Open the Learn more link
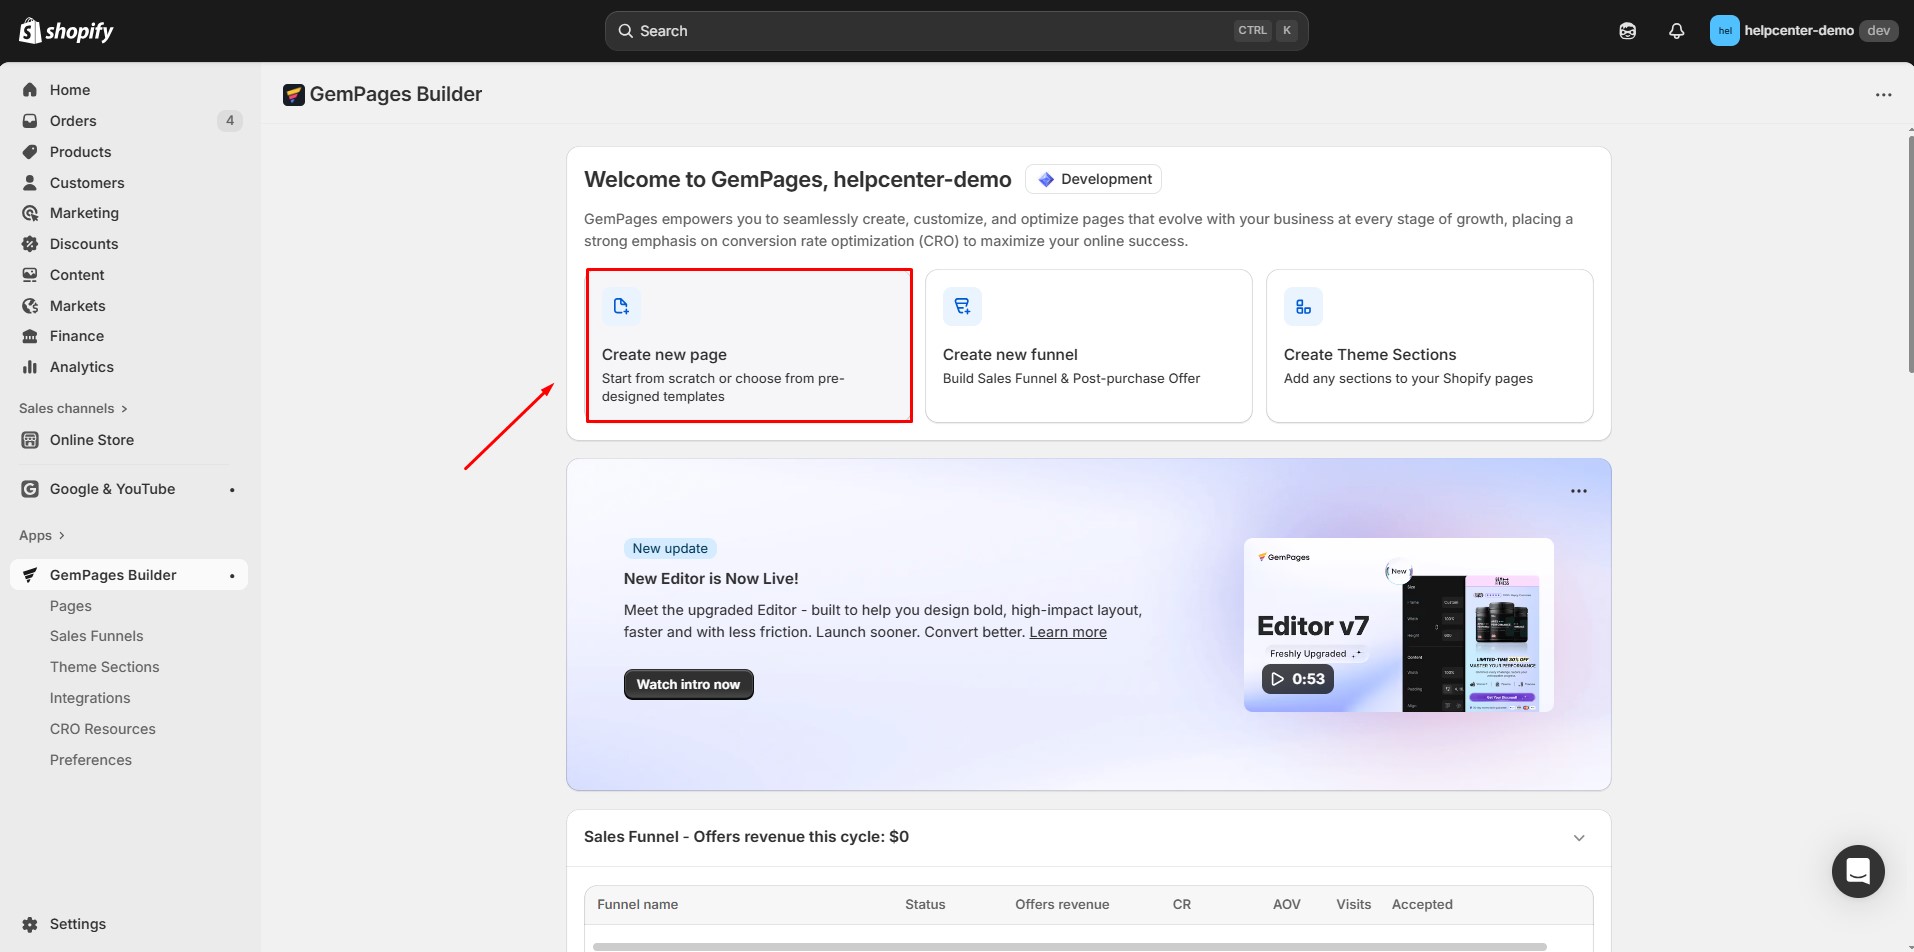 pos(1067,631)
